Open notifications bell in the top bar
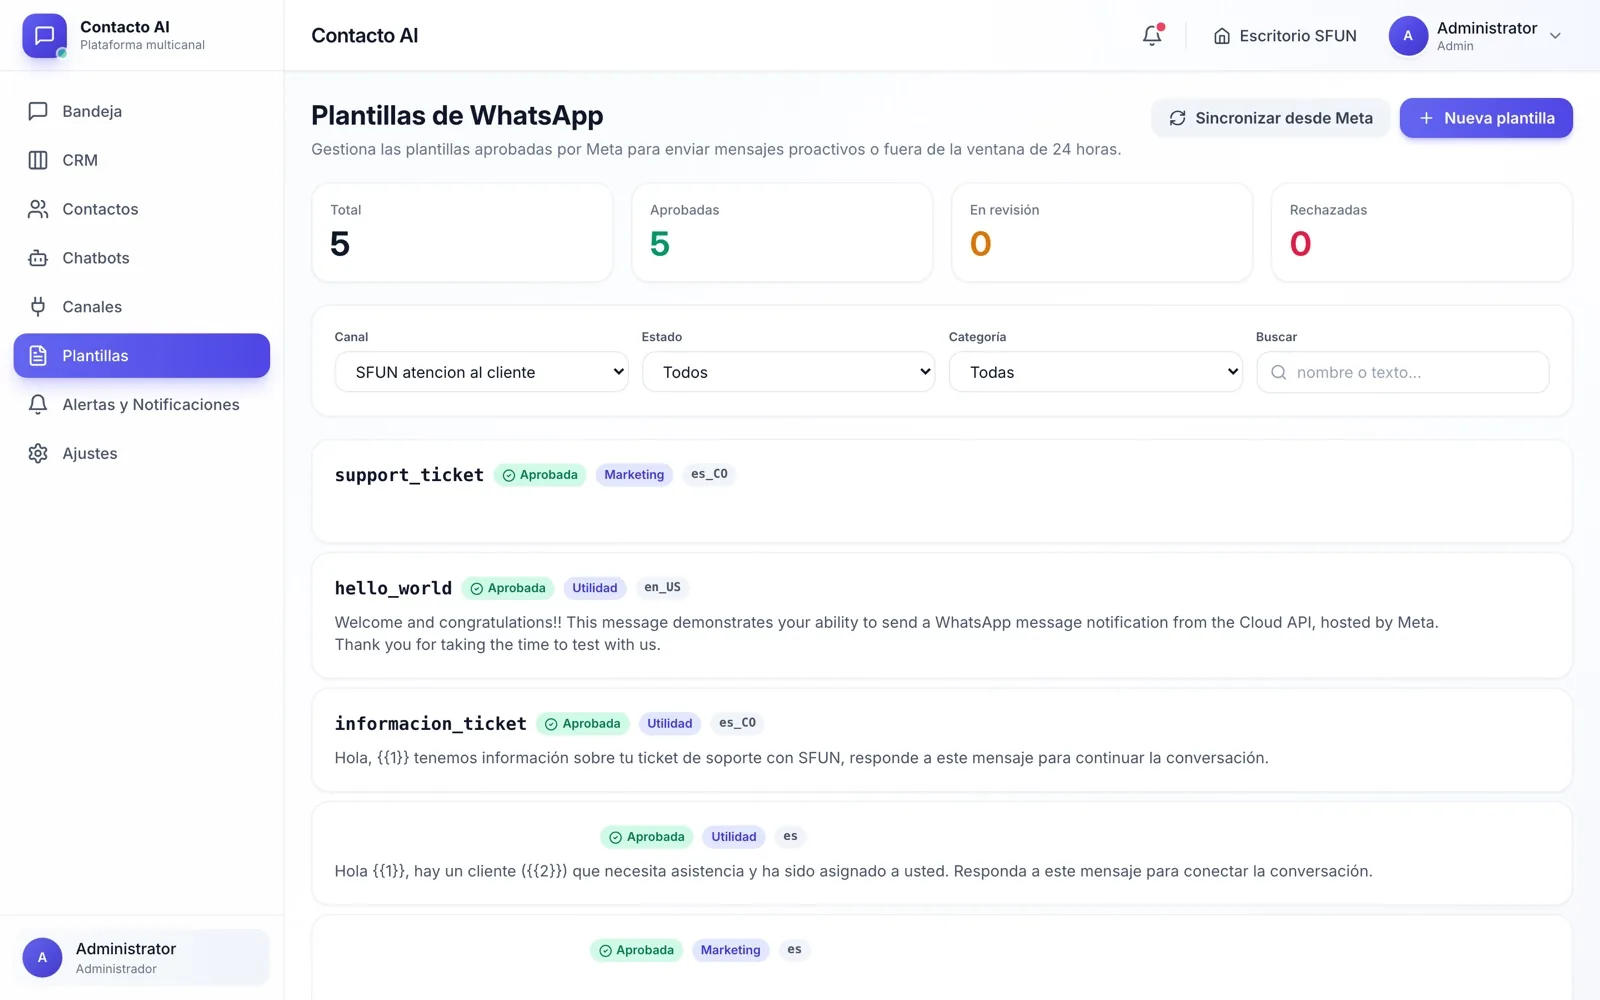 (x=1152, y=35)
